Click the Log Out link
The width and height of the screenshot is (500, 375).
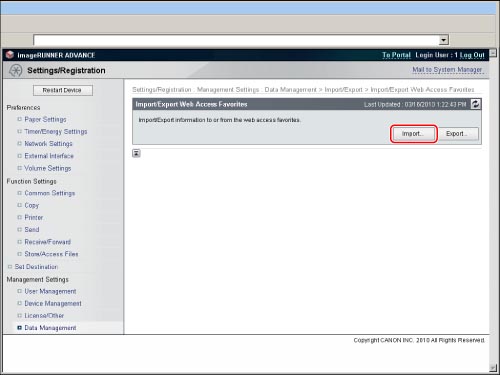[472, 55]
